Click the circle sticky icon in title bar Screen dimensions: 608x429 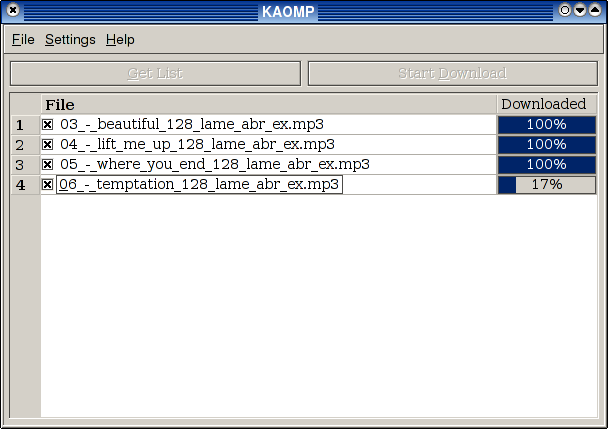565,10
